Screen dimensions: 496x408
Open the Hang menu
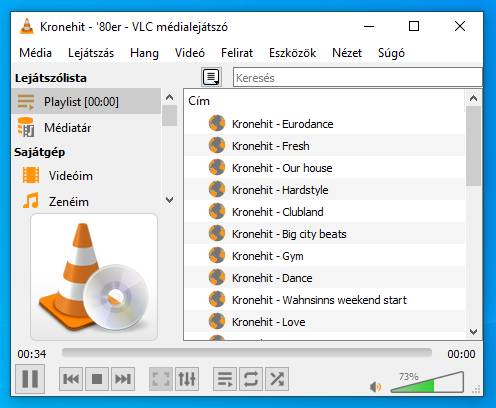pos(144,53)
